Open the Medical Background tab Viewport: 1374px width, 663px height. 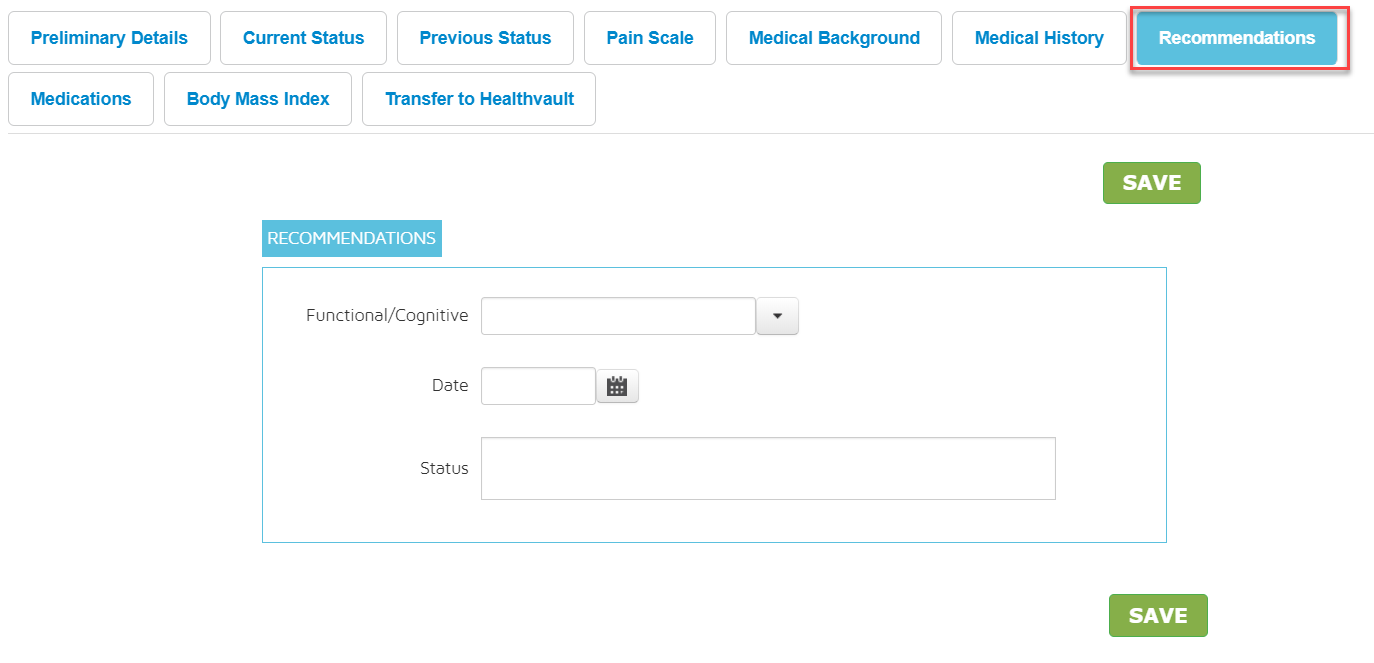point(834,38)
